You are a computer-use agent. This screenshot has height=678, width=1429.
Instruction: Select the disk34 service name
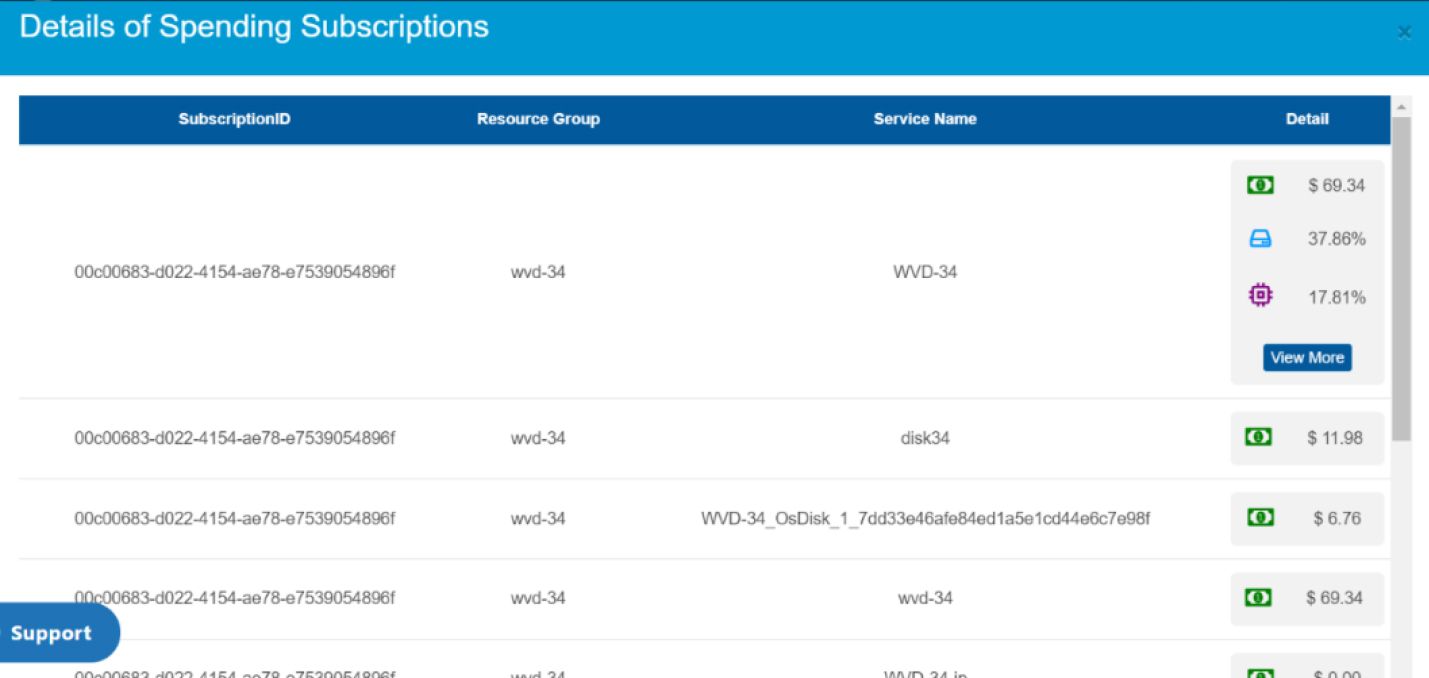click(925, 438)
